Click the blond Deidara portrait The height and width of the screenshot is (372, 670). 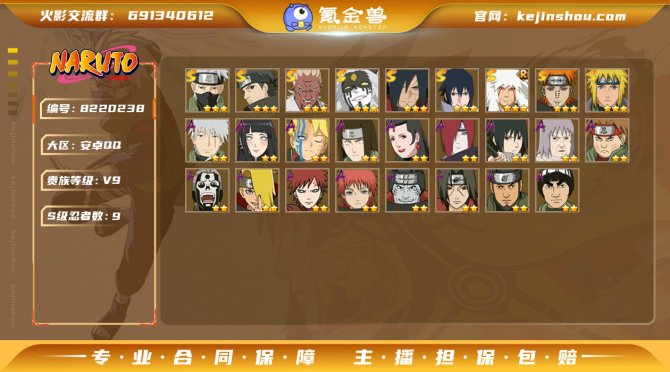257,190
